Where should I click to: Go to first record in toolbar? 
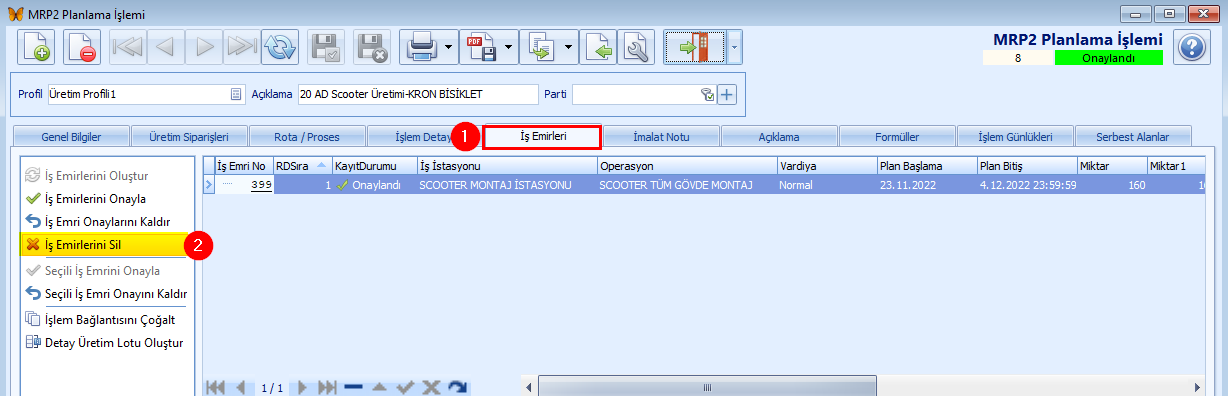tap(128, 47)
